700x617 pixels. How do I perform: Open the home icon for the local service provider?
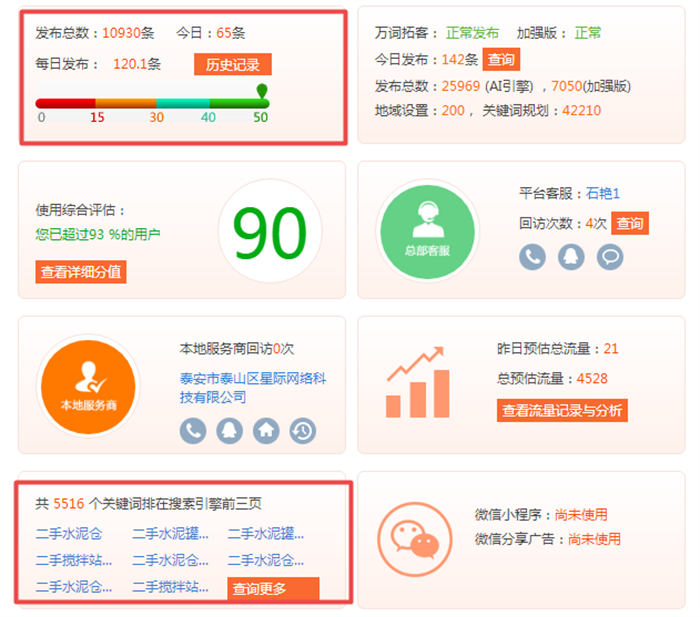coord(266,430)
